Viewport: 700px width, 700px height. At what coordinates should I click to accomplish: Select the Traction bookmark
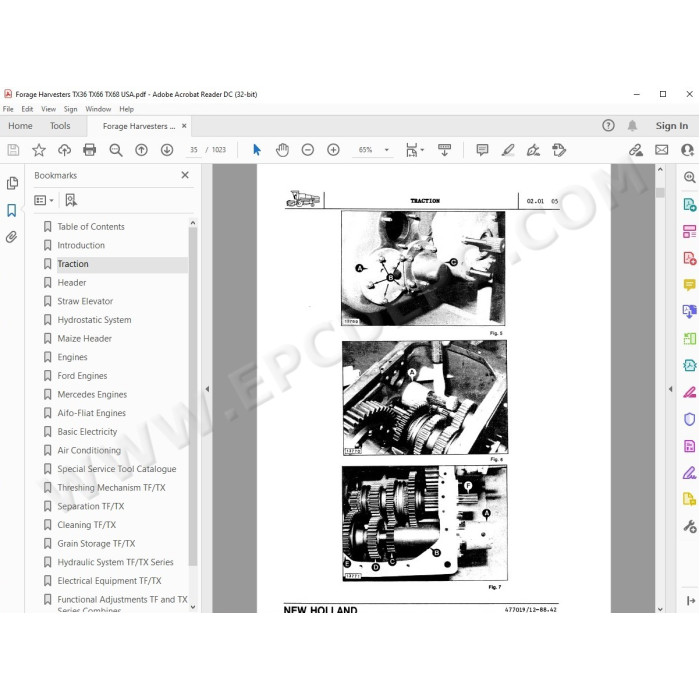click(x=73, y=264)
